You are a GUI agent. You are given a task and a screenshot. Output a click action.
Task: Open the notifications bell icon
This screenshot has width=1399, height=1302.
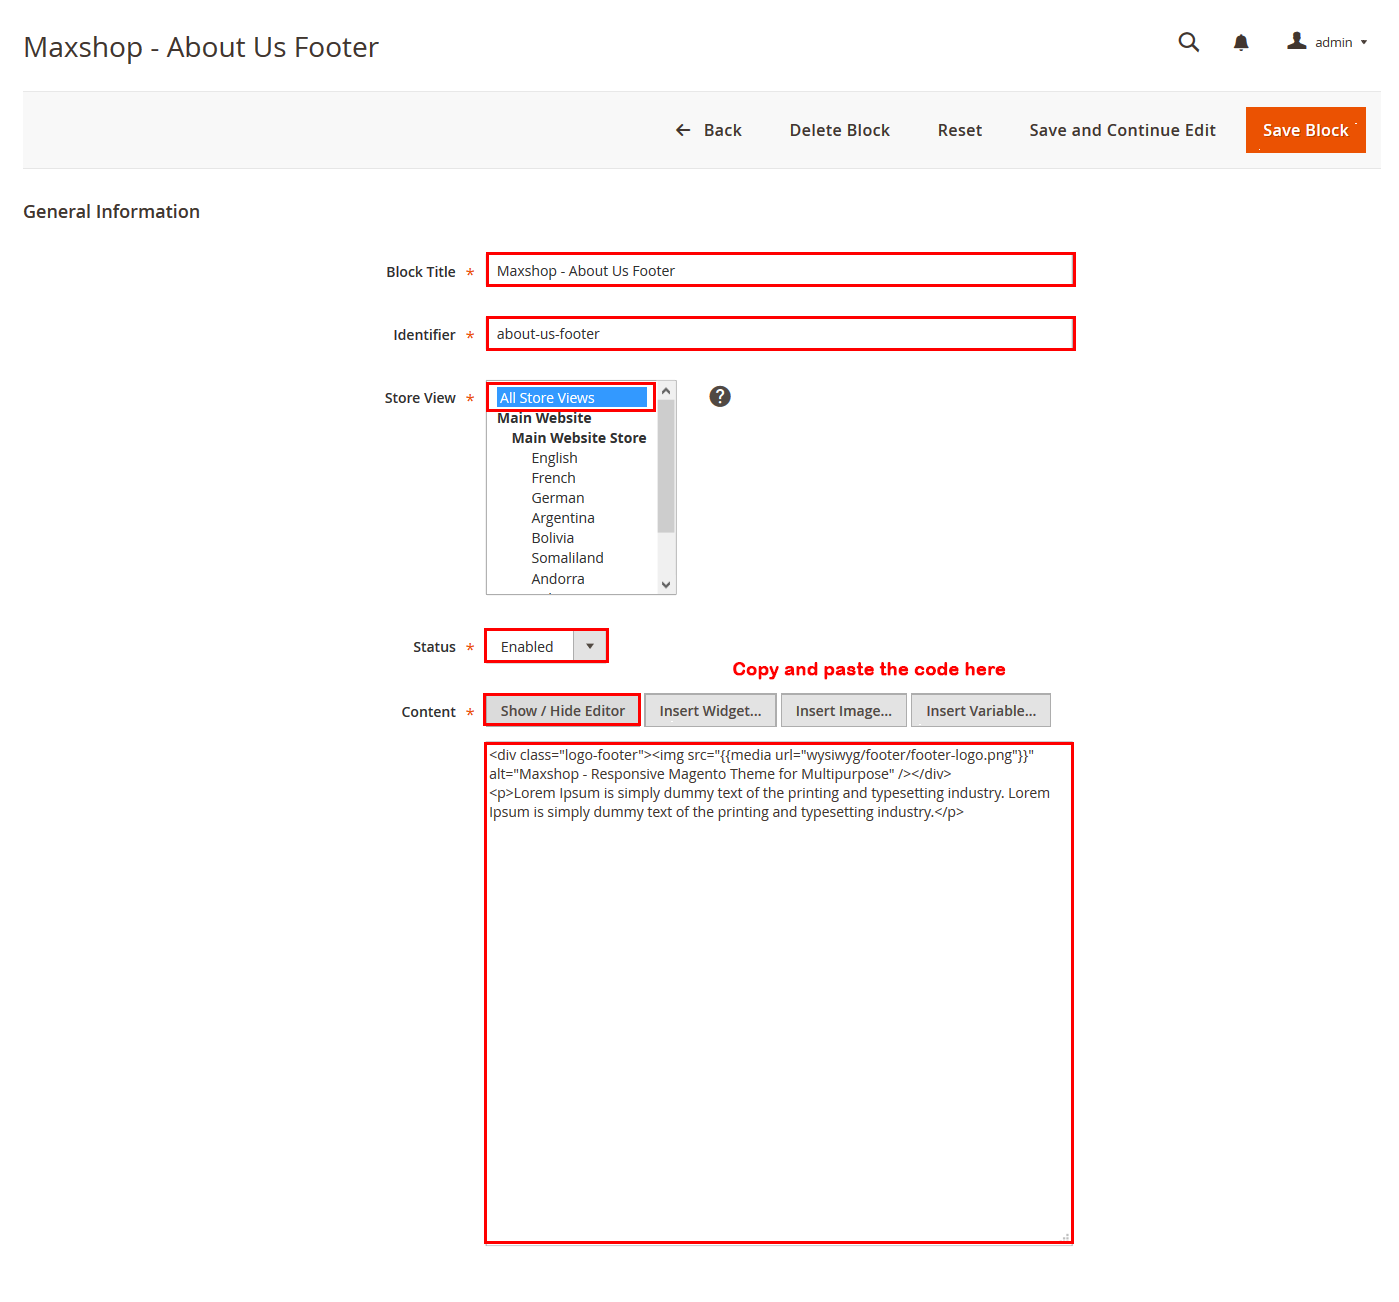point(1241,42)
